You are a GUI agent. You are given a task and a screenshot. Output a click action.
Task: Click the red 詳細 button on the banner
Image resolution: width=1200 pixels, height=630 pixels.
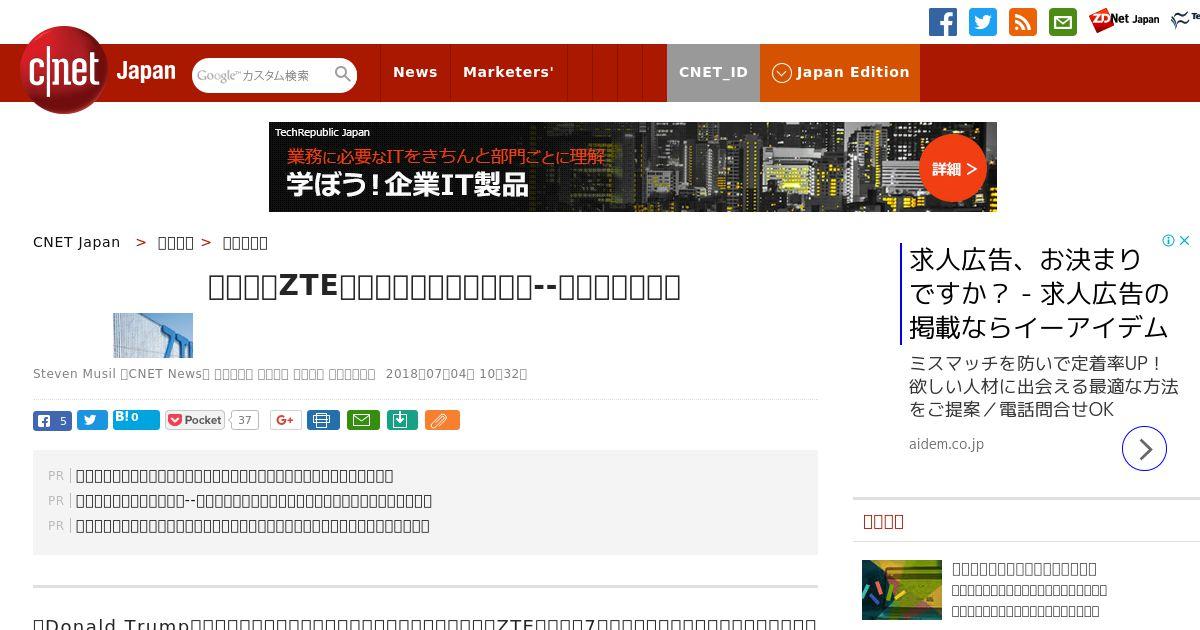pos(953,169)
